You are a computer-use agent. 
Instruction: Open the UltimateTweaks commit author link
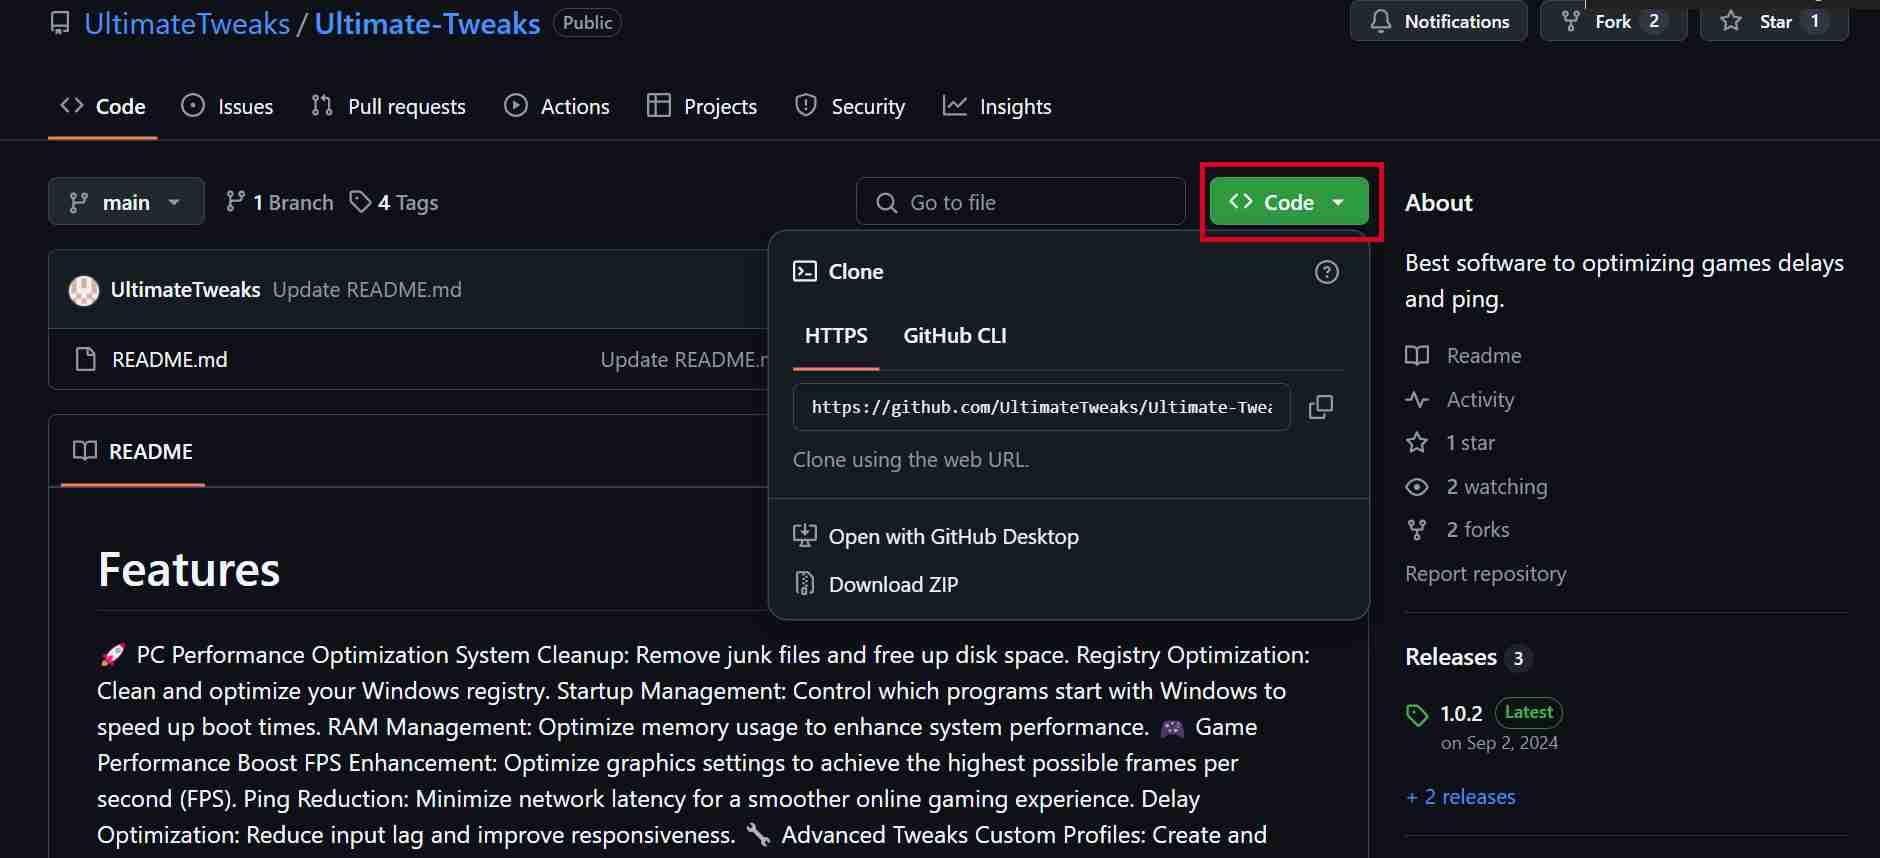pyautogui.click(x=185, y=290)
